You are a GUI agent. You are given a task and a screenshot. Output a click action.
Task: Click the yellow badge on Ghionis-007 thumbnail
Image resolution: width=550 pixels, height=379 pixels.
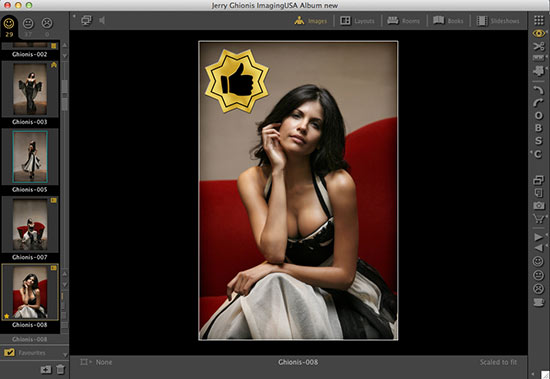click(x=53, y=200)
